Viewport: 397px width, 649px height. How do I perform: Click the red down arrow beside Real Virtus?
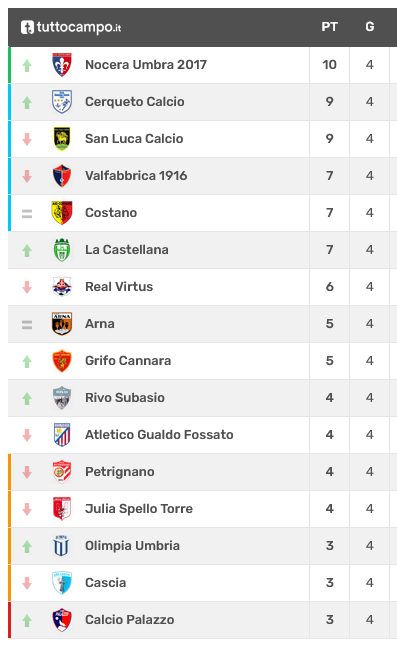click(x=27, y=287)
